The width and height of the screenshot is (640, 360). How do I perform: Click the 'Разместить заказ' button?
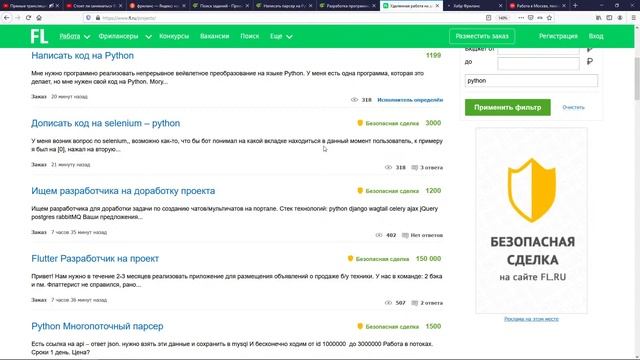(x=482, y=36)
